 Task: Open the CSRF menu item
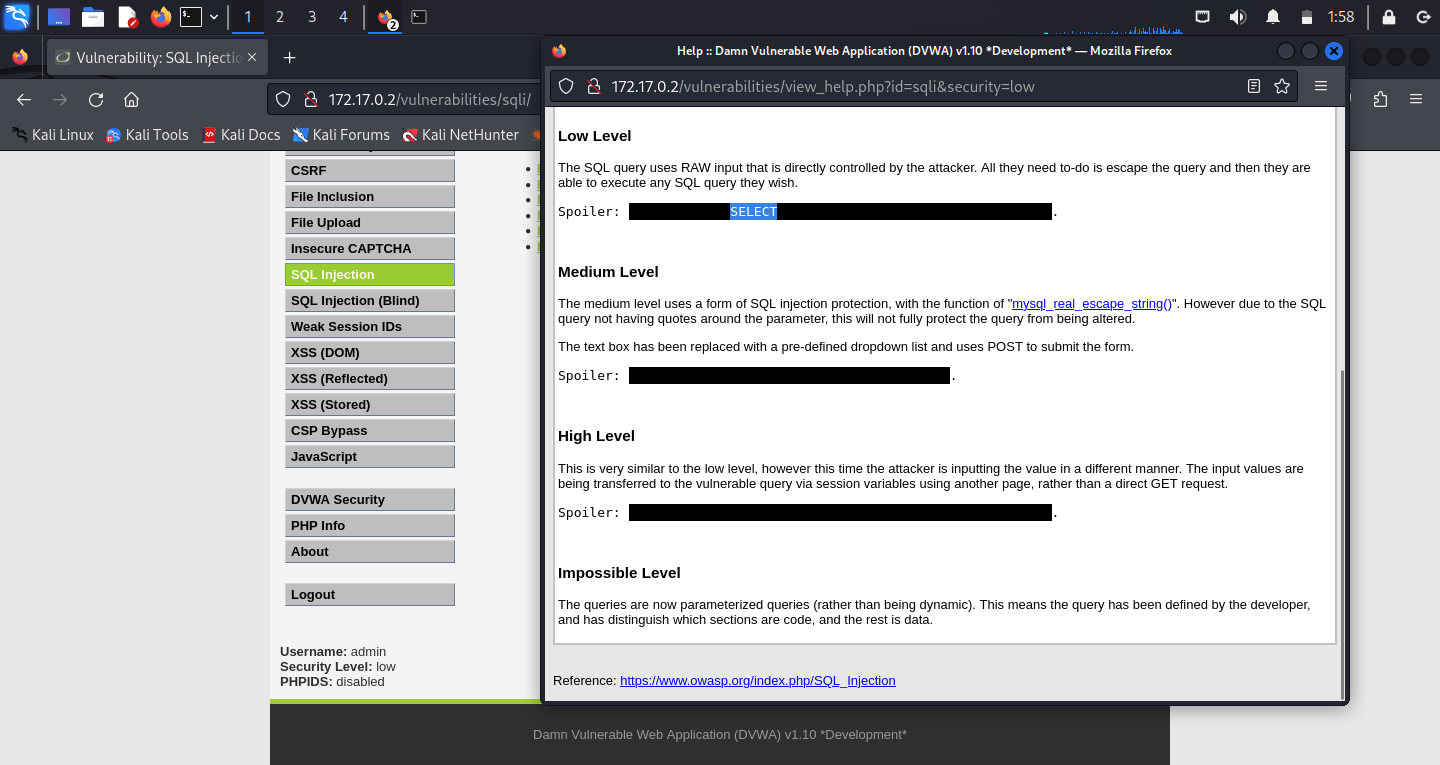370,171
